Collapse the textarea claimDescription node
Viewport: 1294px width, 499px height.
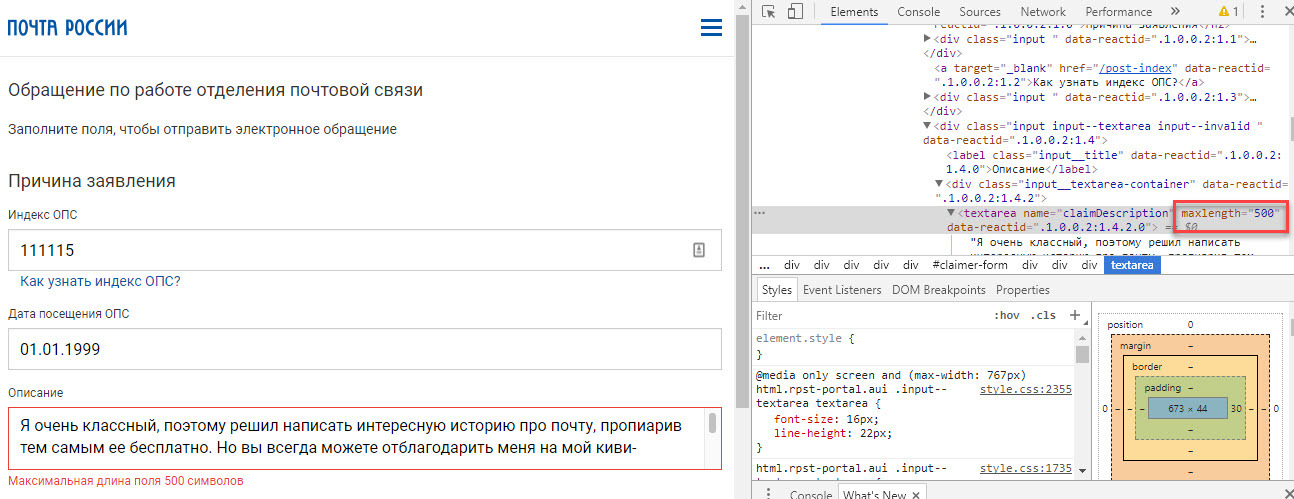[951, 213]
